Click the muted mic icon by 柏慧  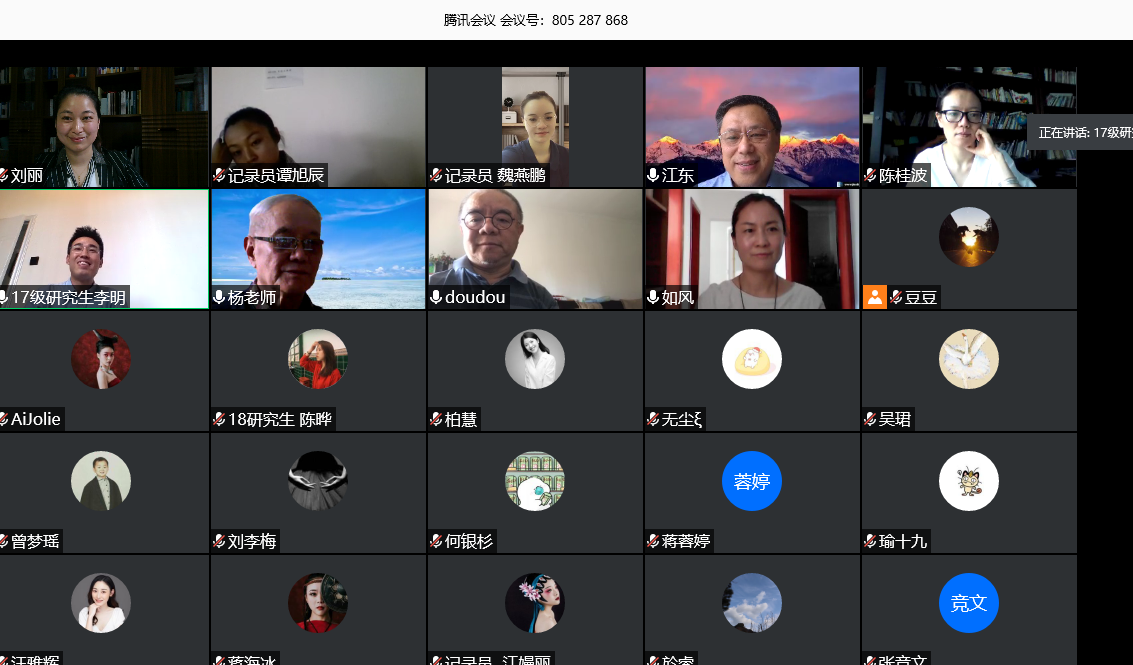click(x=436, y=420)
